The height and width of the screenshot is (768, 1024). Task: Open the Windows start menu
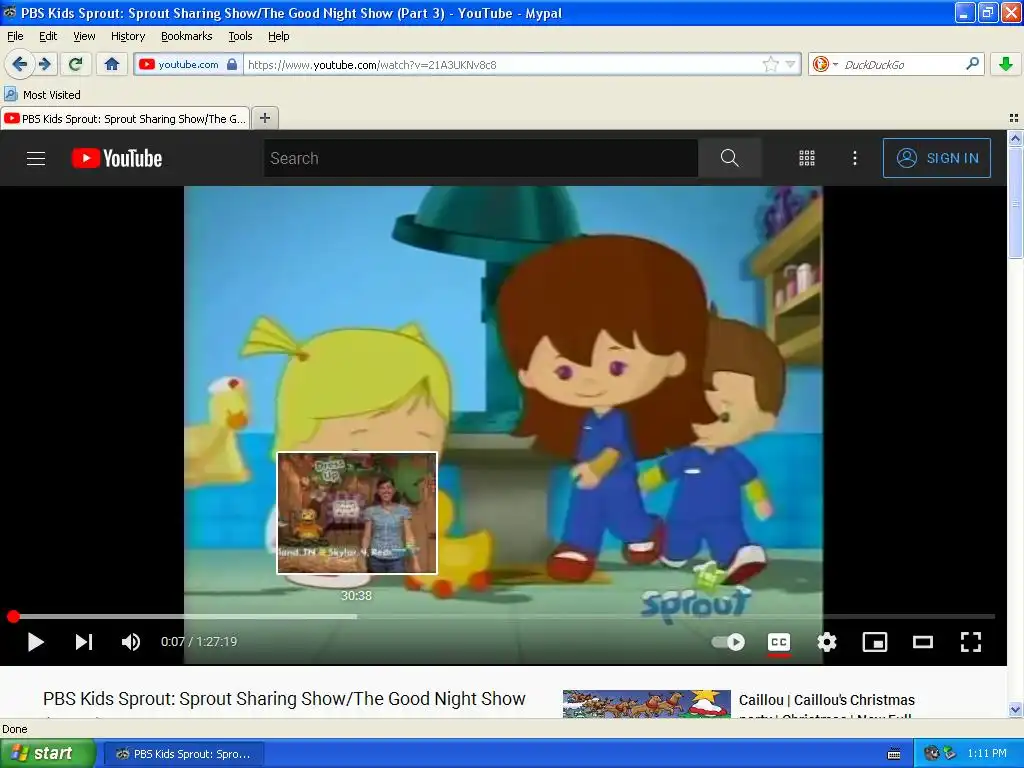coord(47,754)
